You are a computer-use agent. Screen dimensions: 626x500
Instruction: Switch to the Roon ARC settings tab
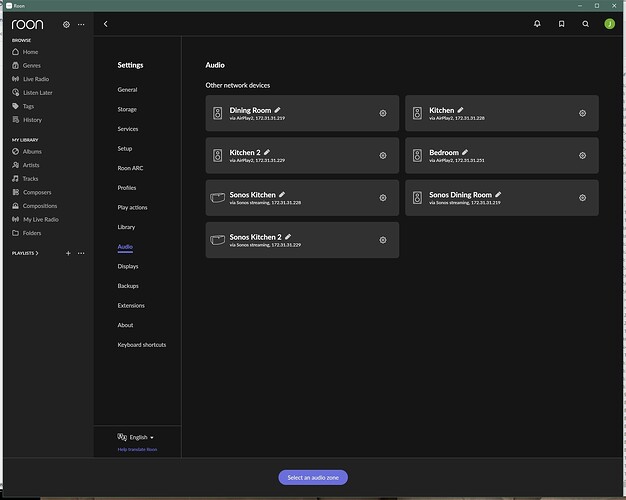click(129, 168)
